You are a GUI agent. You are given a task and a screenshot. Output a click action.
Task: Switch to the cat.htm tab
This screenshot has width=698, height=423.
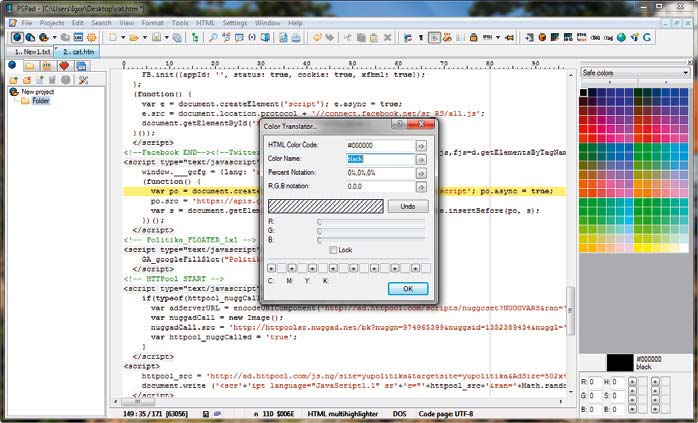[x=77, y=52]
